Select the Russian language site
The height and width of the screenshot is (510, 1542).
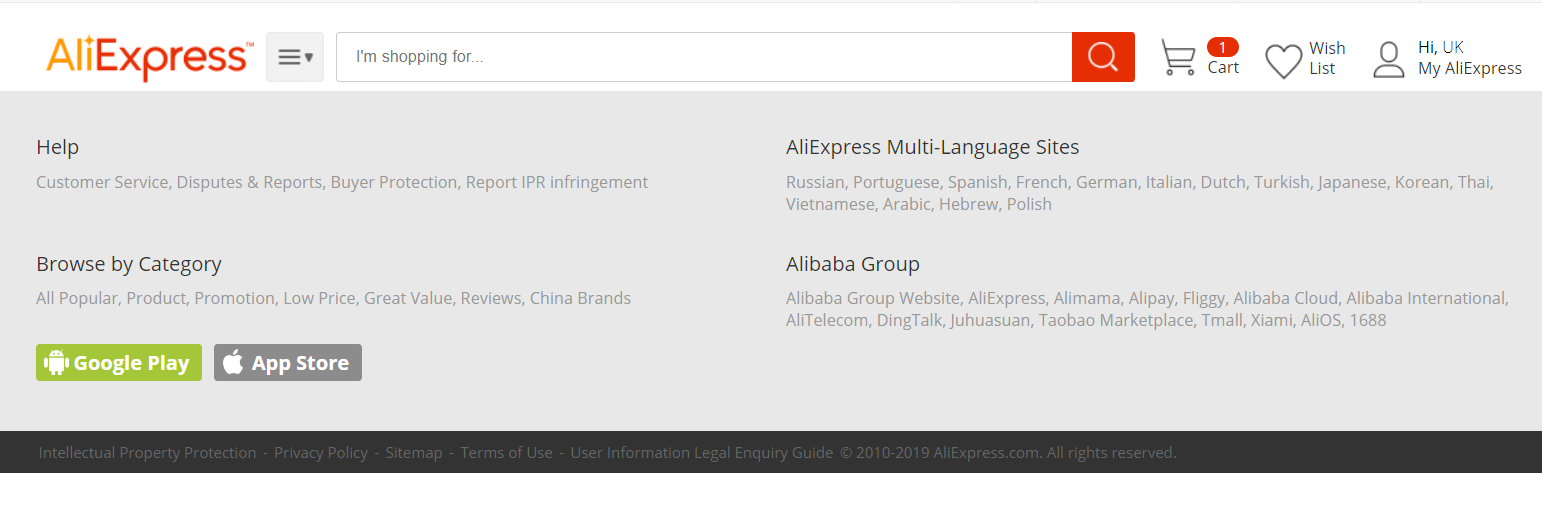pos(815,182)
